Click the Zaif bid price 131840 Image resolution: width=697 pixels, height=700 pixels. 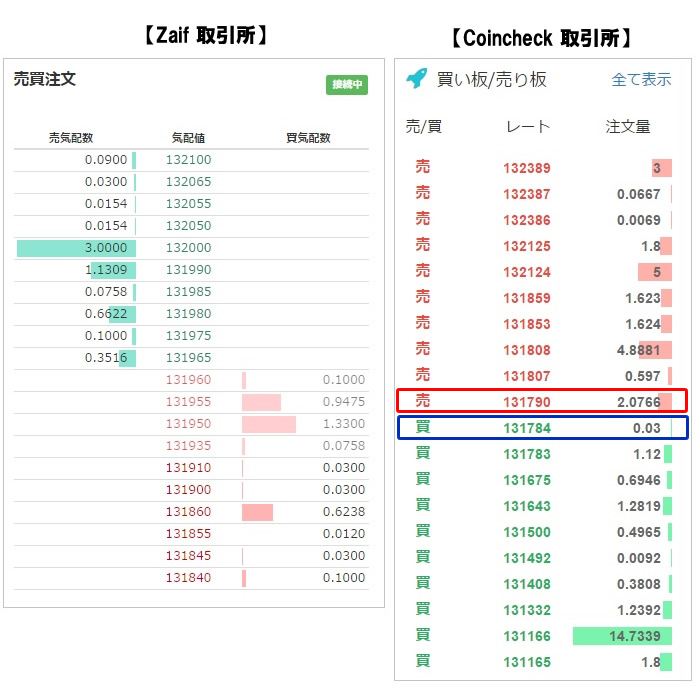click(x=188, y=578)
